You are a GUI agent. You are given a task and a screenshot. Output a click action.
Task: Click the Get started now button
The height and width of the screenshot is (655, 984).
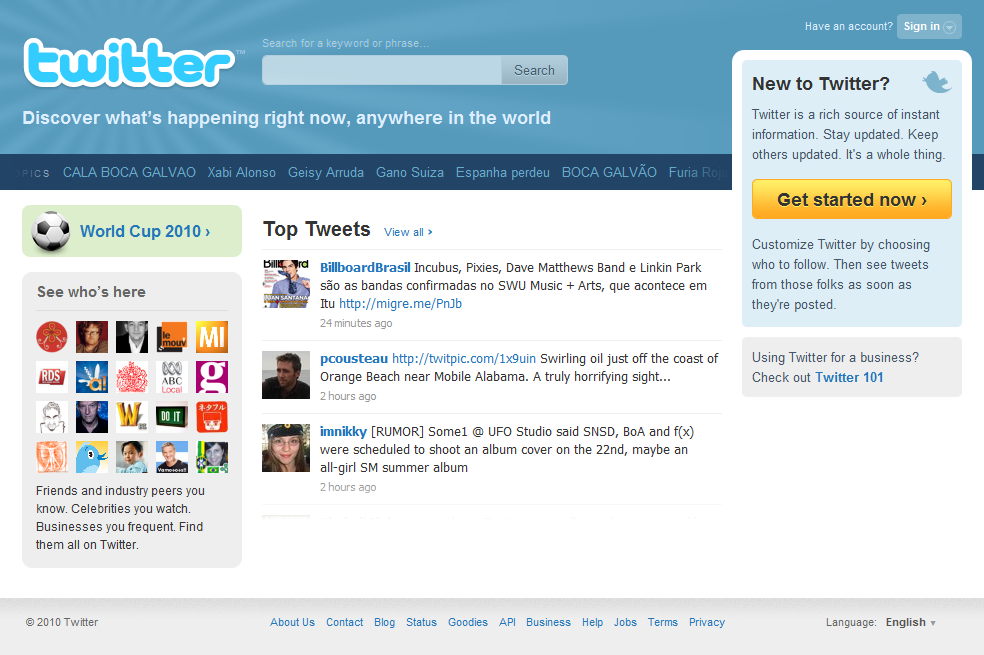(x=852, y=200)
